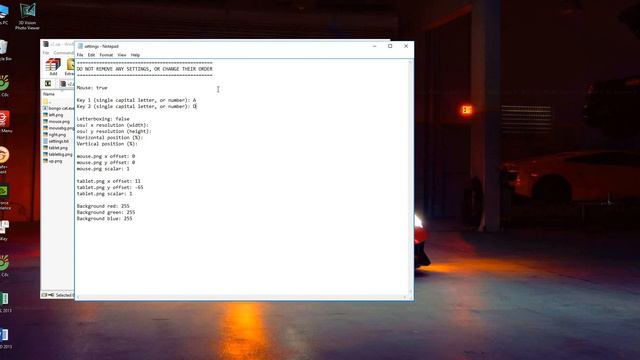Select bongo cat.exe in the archive list

(x=58, y=108)
